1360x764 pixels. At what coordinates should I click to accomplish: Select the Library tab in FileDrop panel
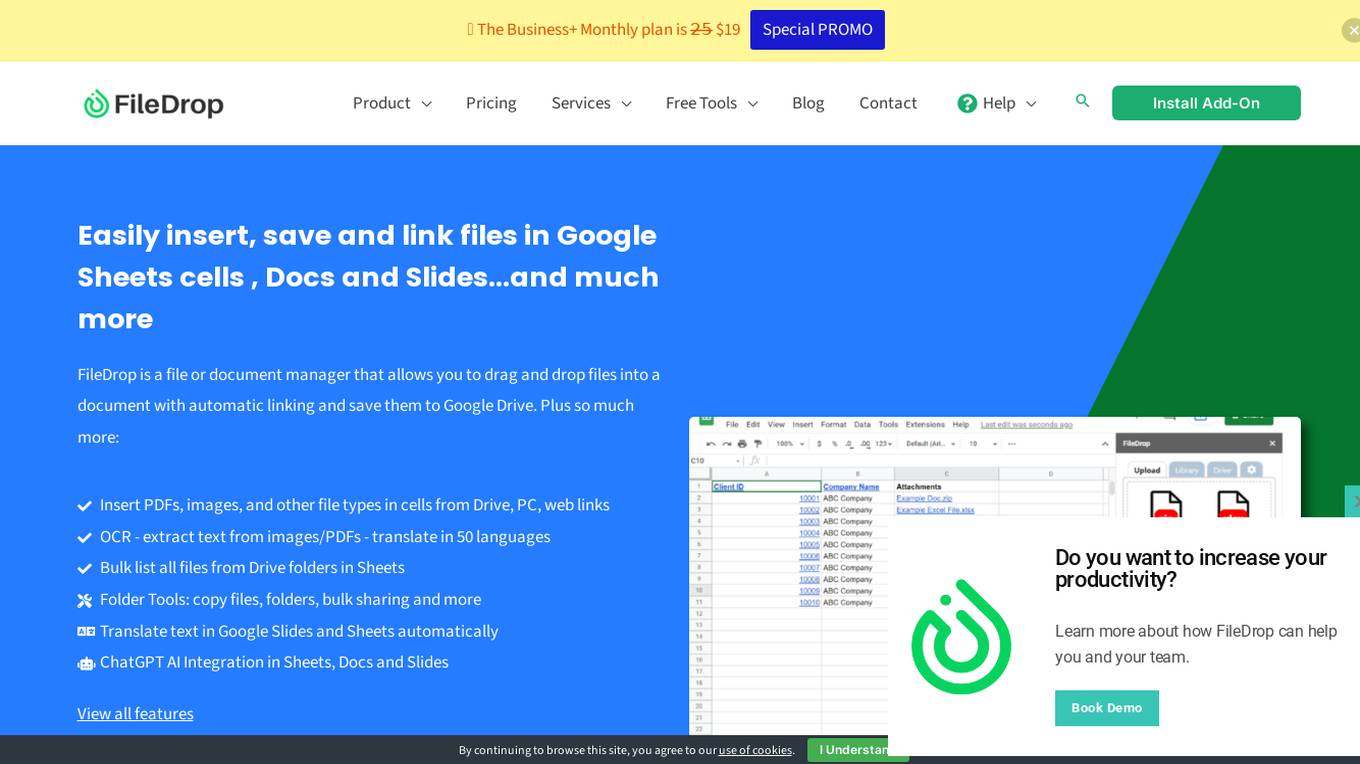1187,470
